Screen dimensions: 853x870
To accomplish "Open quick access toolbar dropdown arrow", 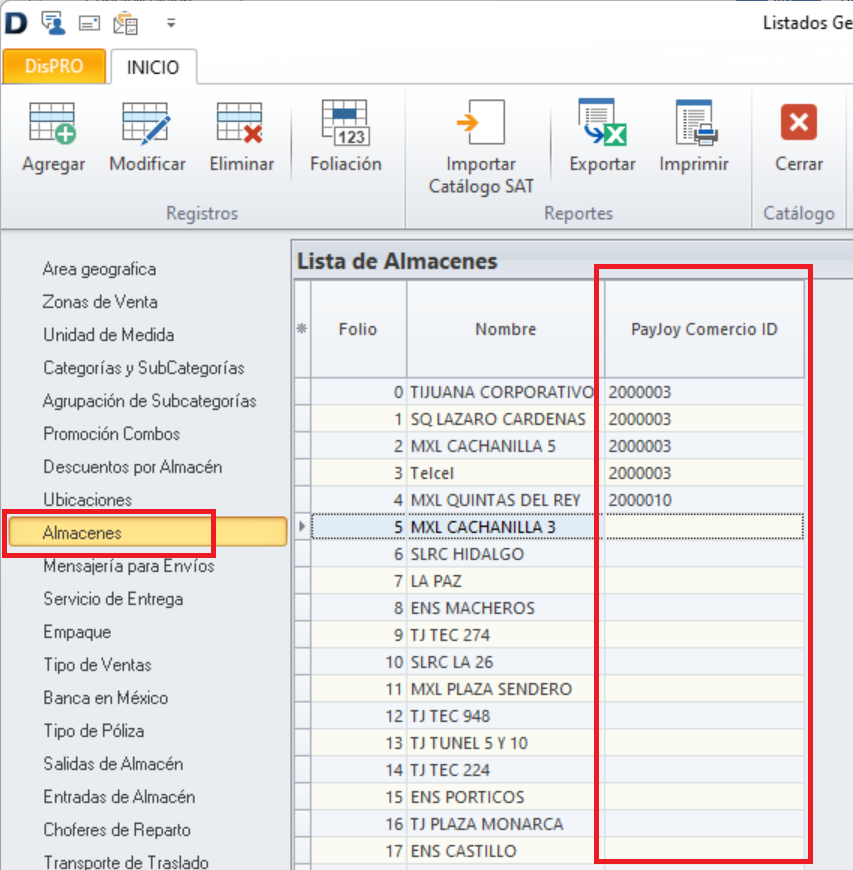I will click(x=171, y=21).
